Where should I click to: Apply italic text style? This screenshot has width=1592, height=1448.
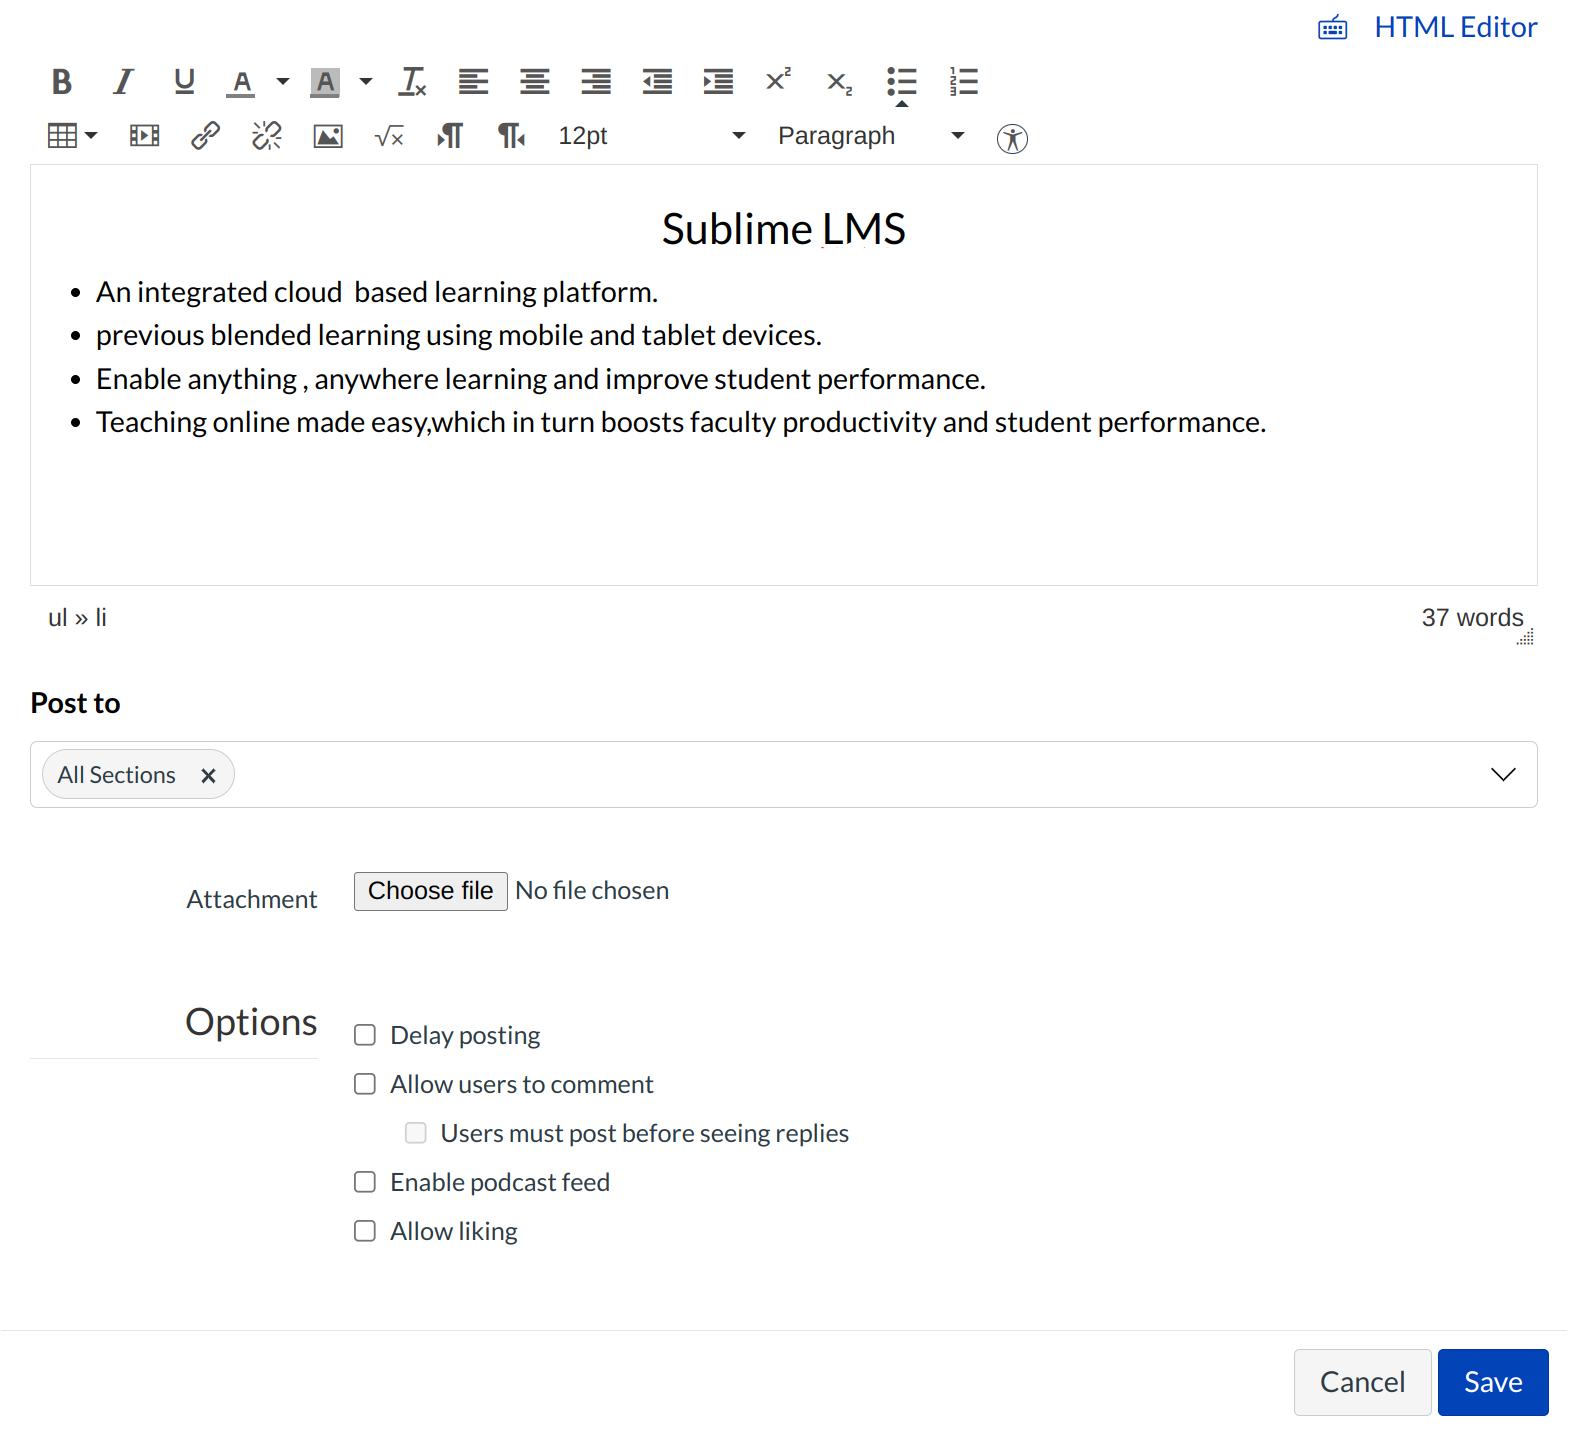123,82
